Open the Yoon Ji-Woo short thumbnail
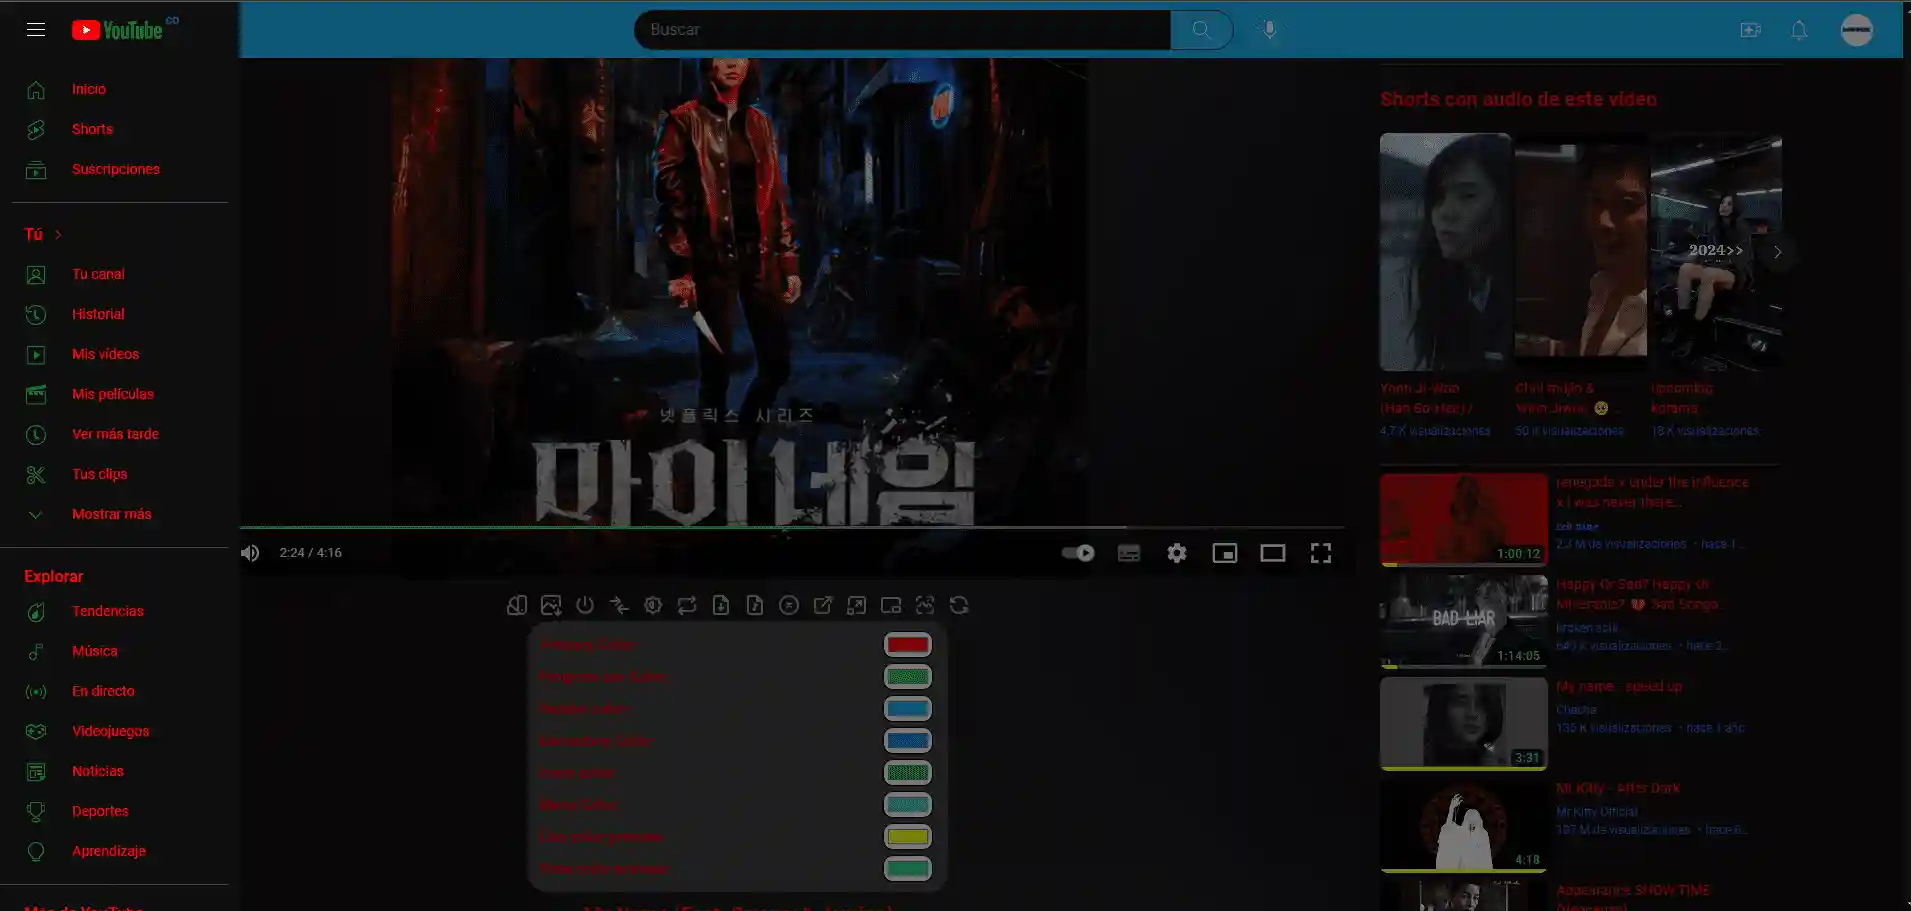 (1445, 252)
